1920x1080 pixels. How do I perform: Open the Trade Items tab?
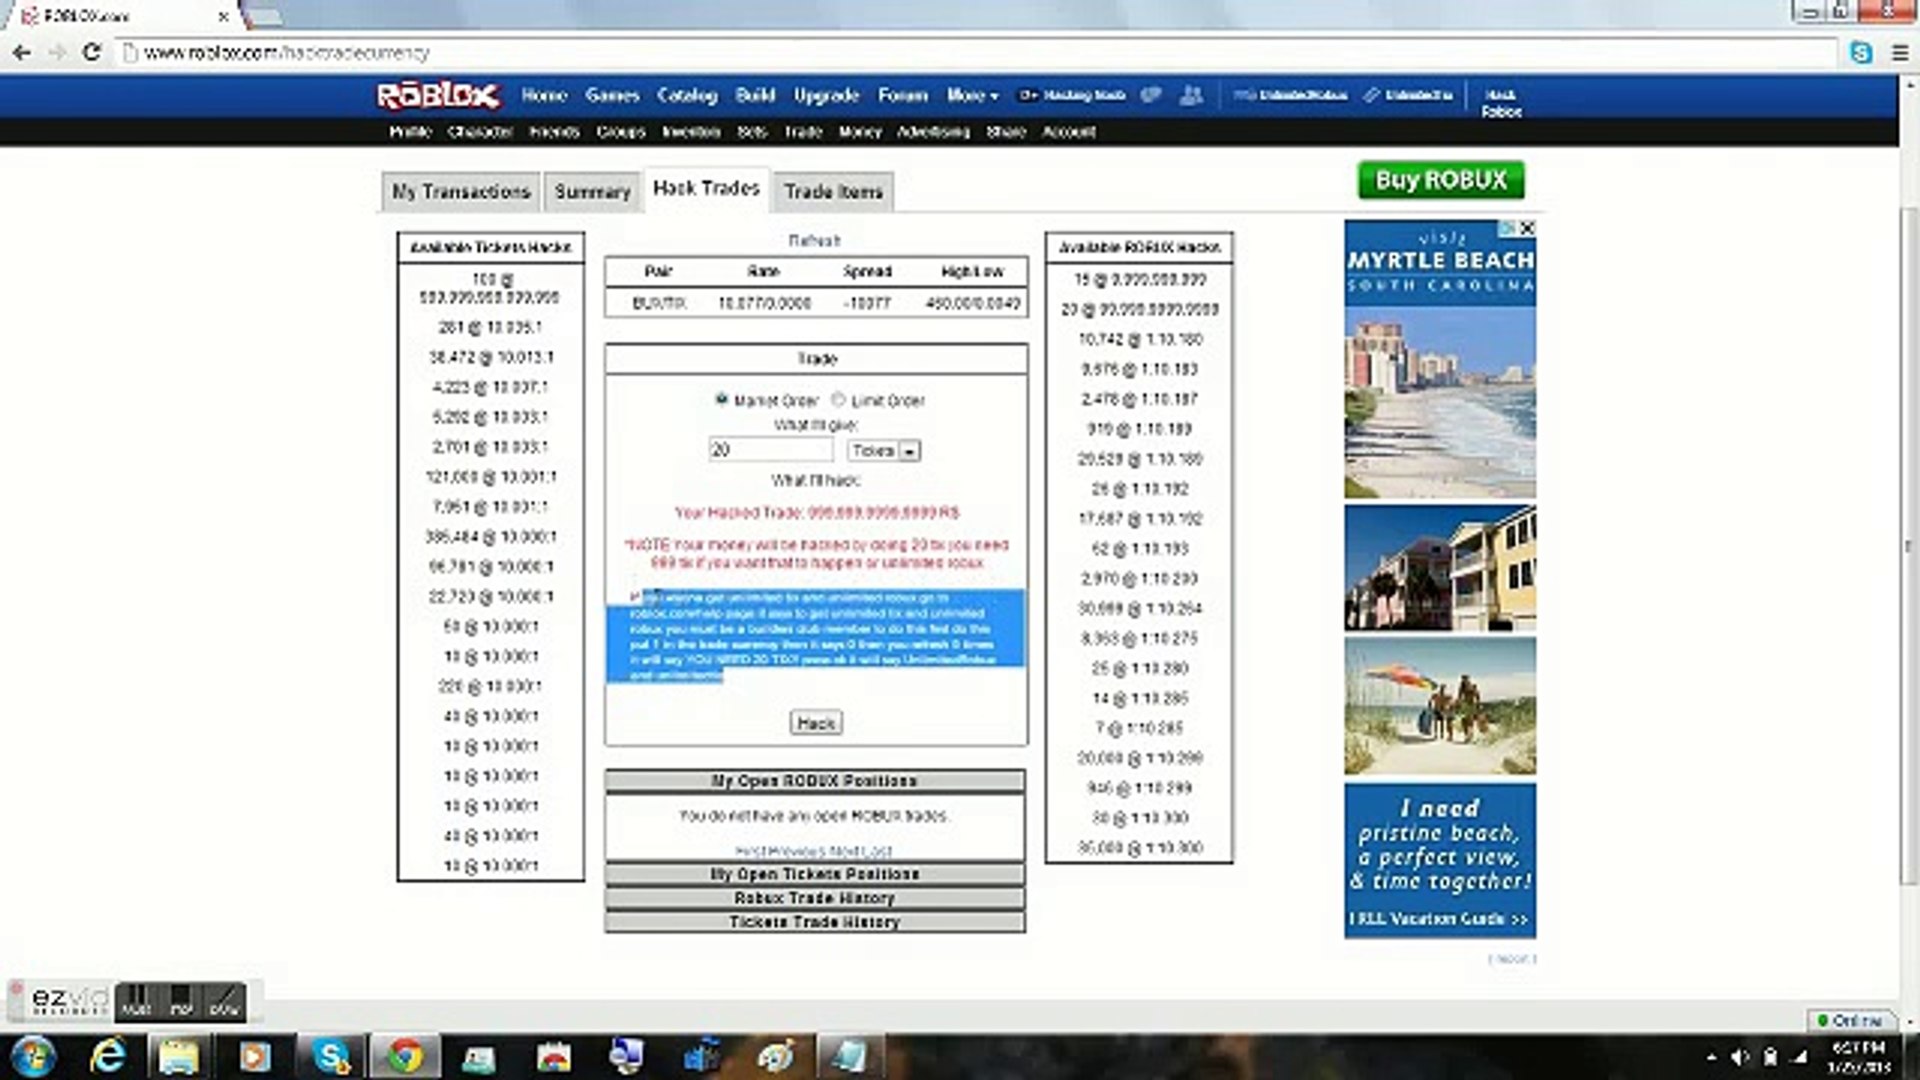832,191
